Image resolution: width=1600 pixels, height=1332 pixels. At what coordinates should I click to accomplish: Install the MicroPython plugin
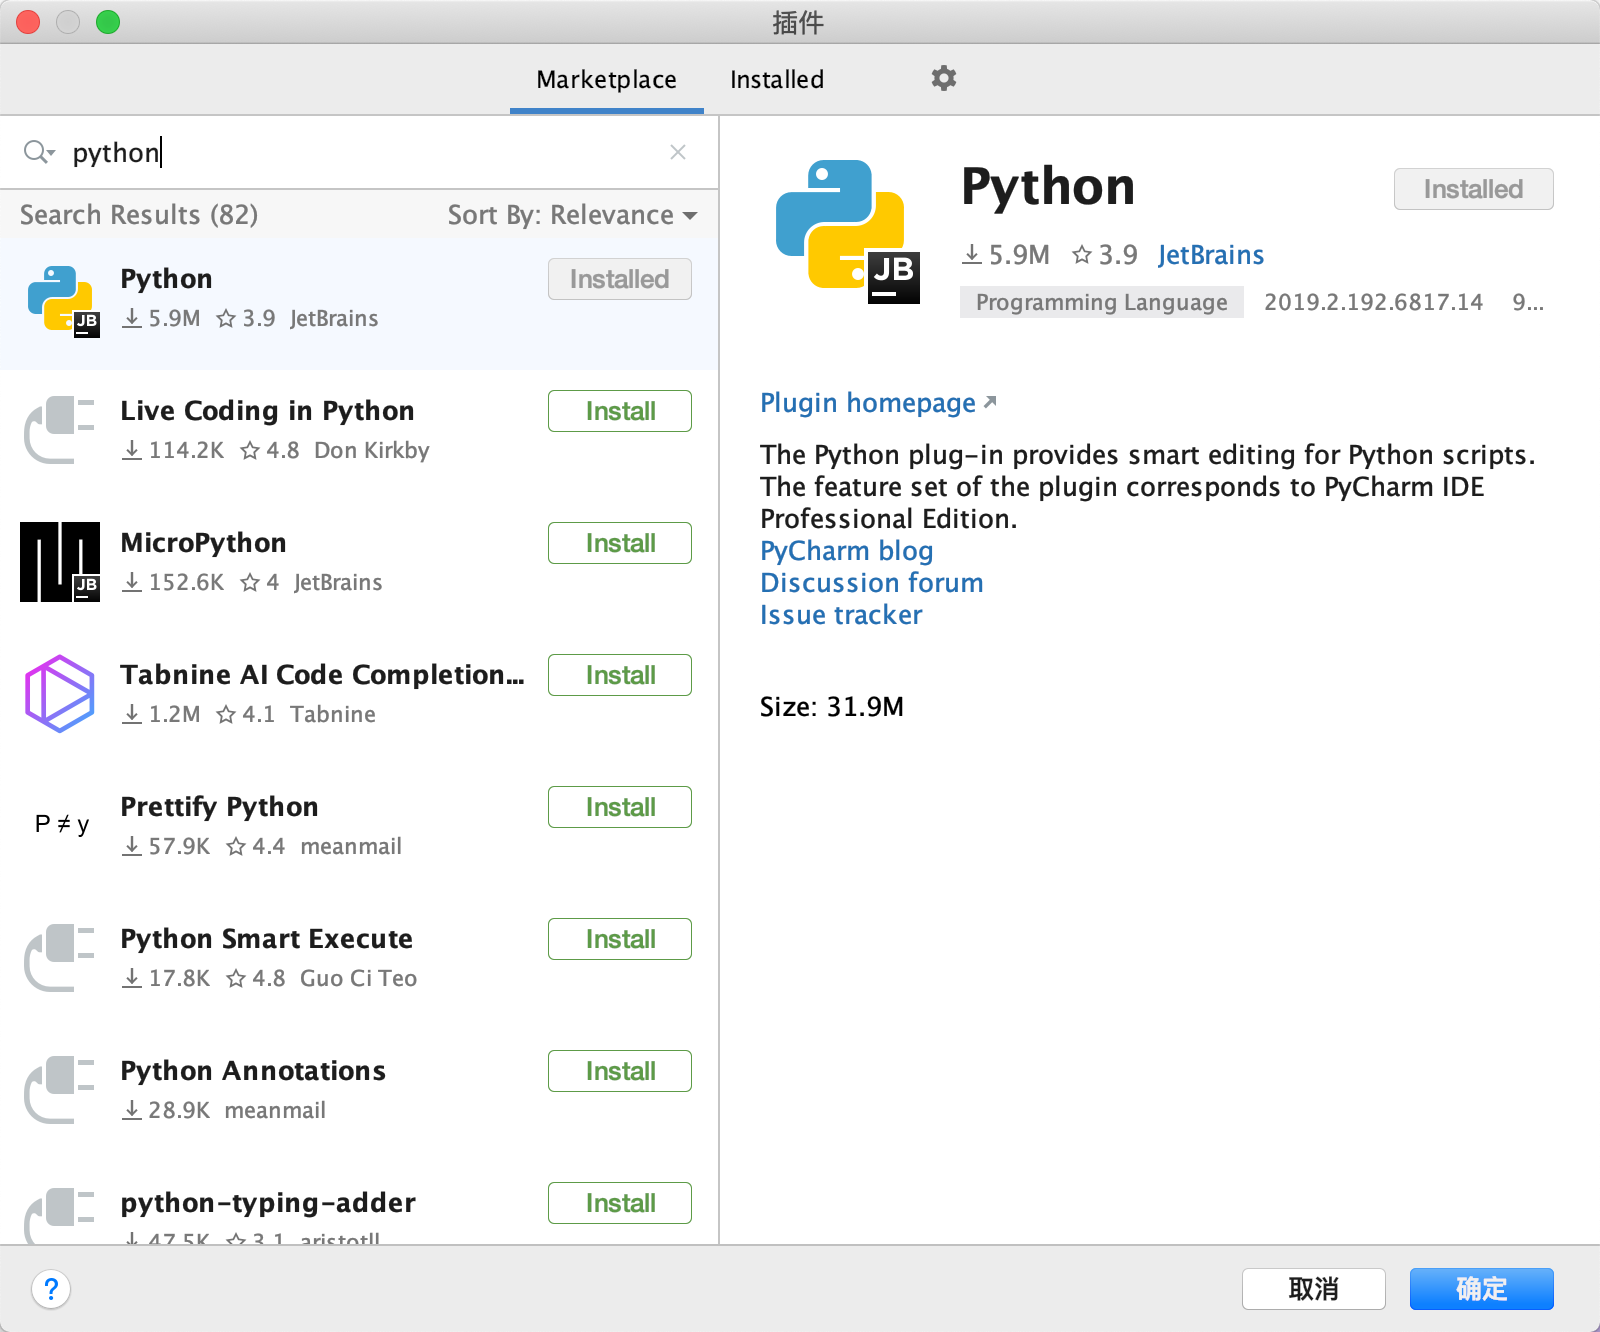pos(620,543)
